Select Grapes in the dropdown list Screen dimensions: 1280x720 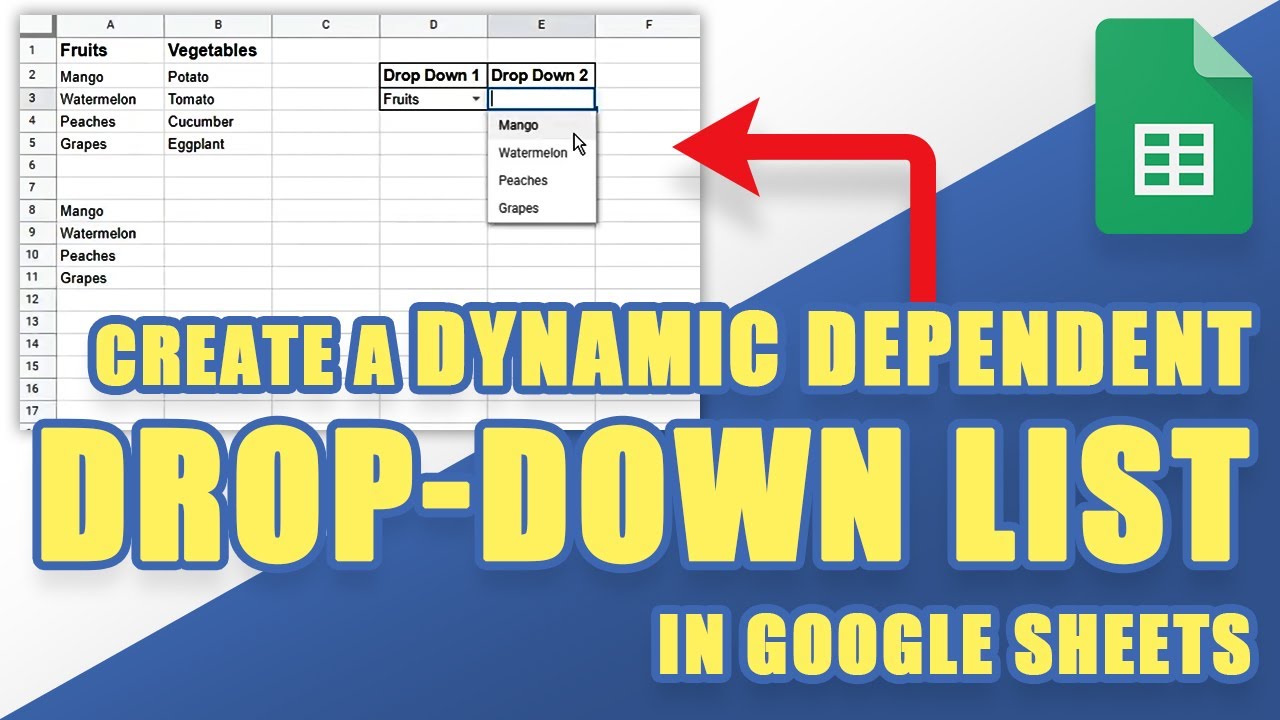click(542, 208)
